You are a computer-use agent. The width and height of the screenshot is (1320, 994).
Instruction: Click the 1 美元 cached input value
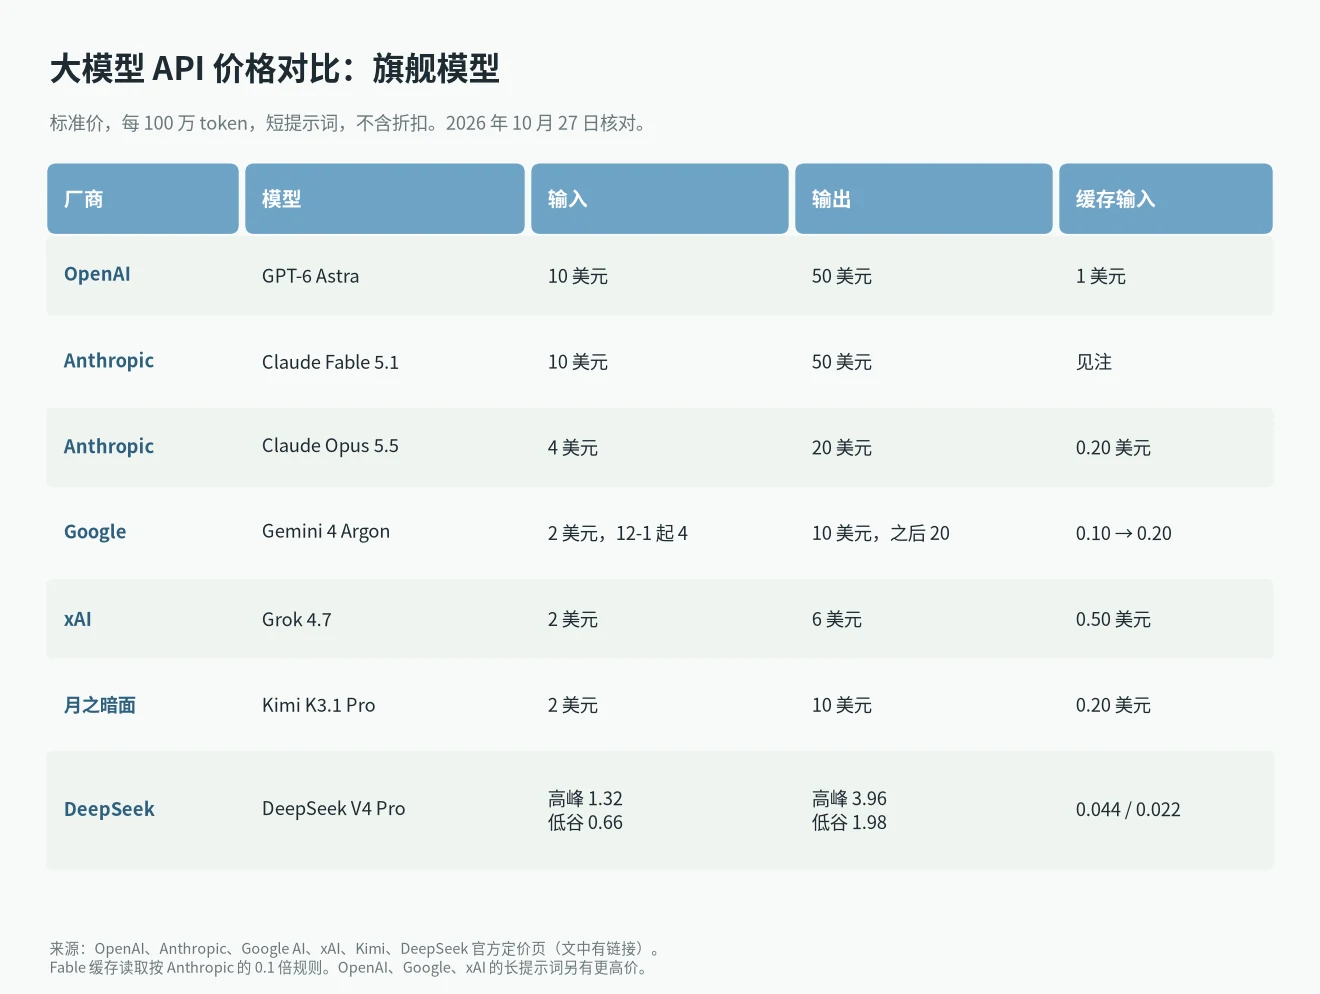pos(1100,276)
